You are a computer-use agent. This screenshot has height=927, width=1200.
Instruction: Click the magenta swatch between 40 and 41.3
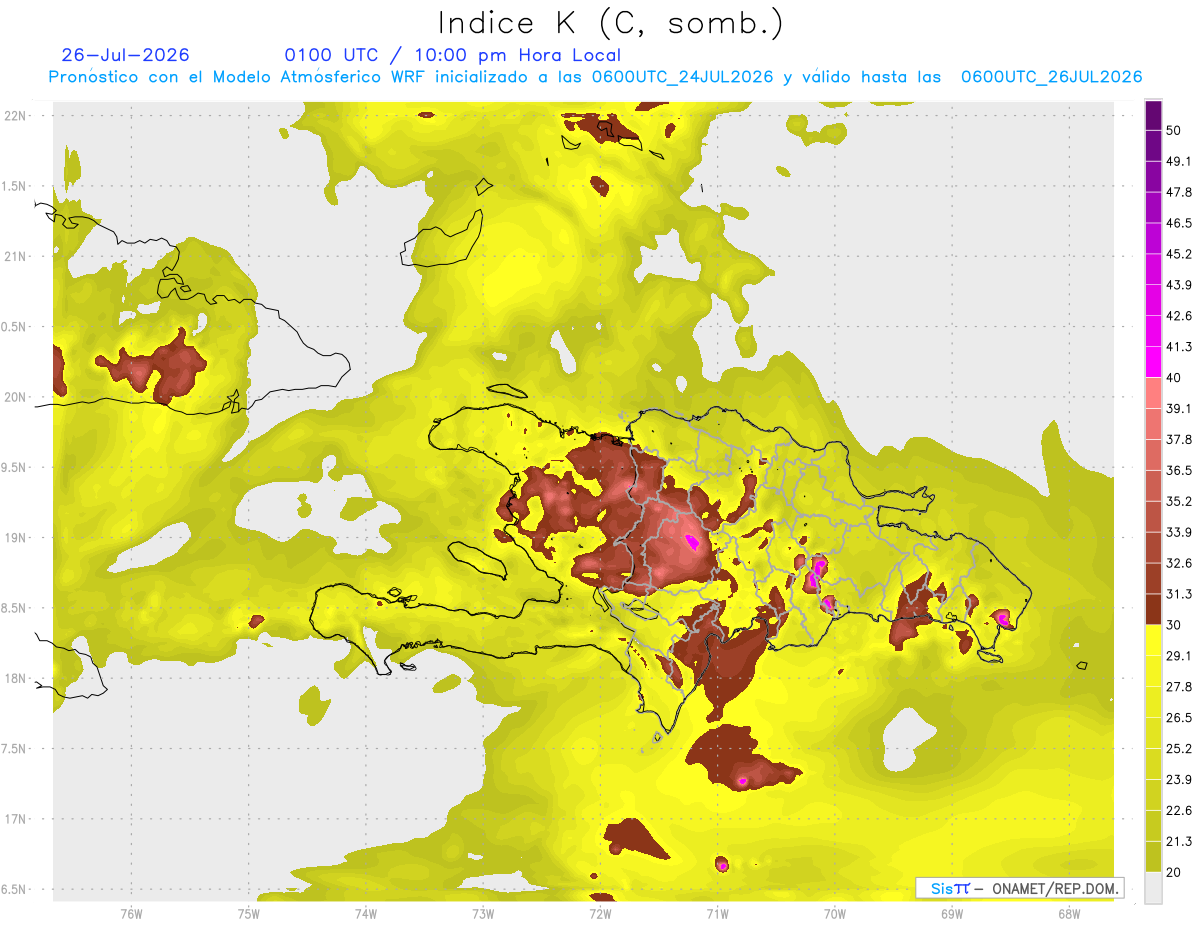pyautogui.click(x=1153, y=362)
